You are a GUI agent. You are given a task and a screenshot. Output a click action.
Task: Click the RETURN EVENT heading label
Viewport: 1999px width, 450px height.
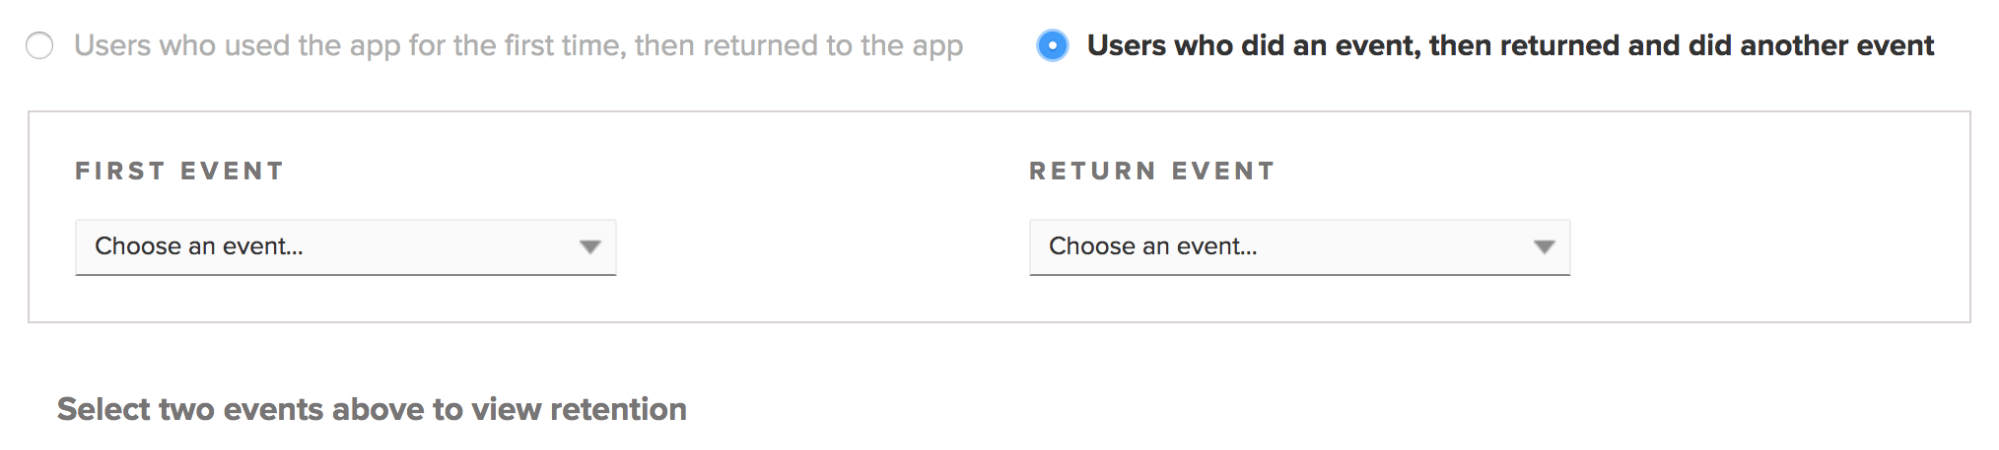(x=1152, y=171)
